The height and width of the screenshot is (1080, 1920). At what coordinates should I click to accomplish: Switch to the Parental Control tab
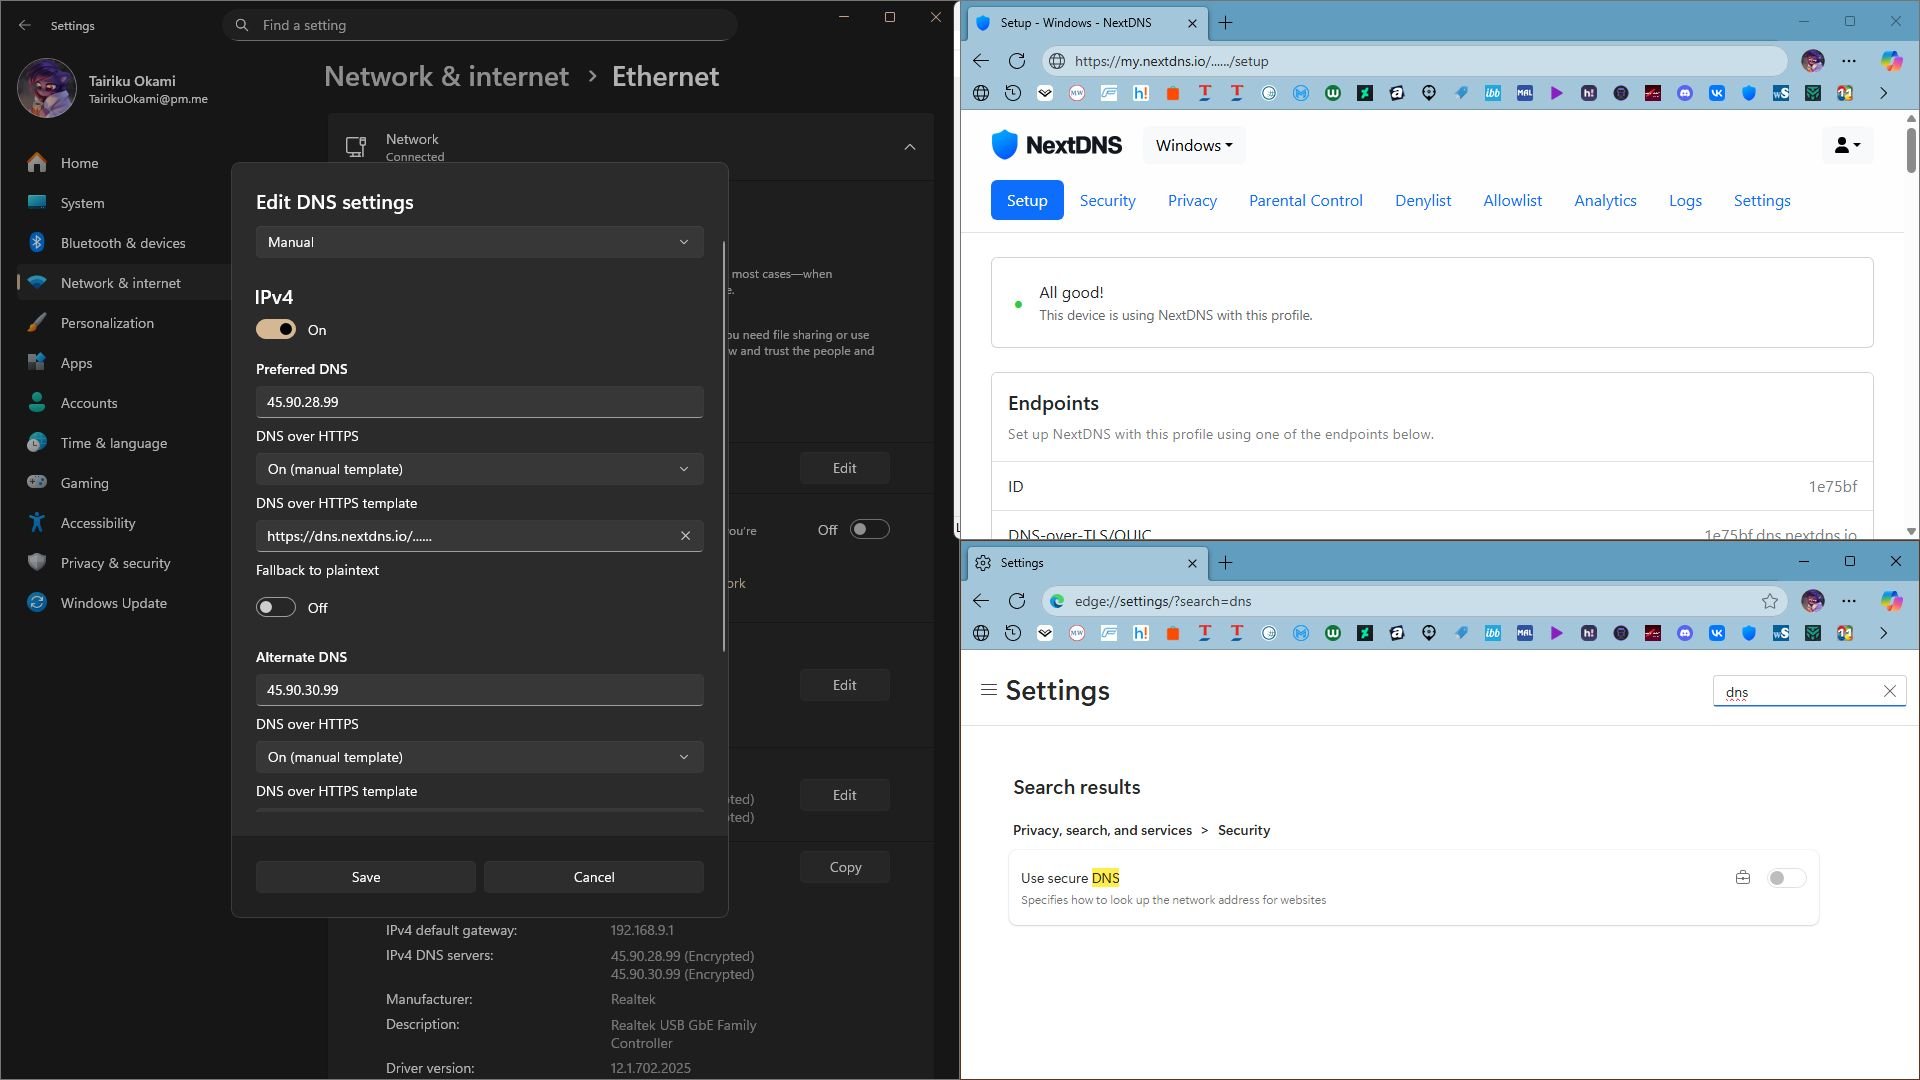(x=1305, y=200)
